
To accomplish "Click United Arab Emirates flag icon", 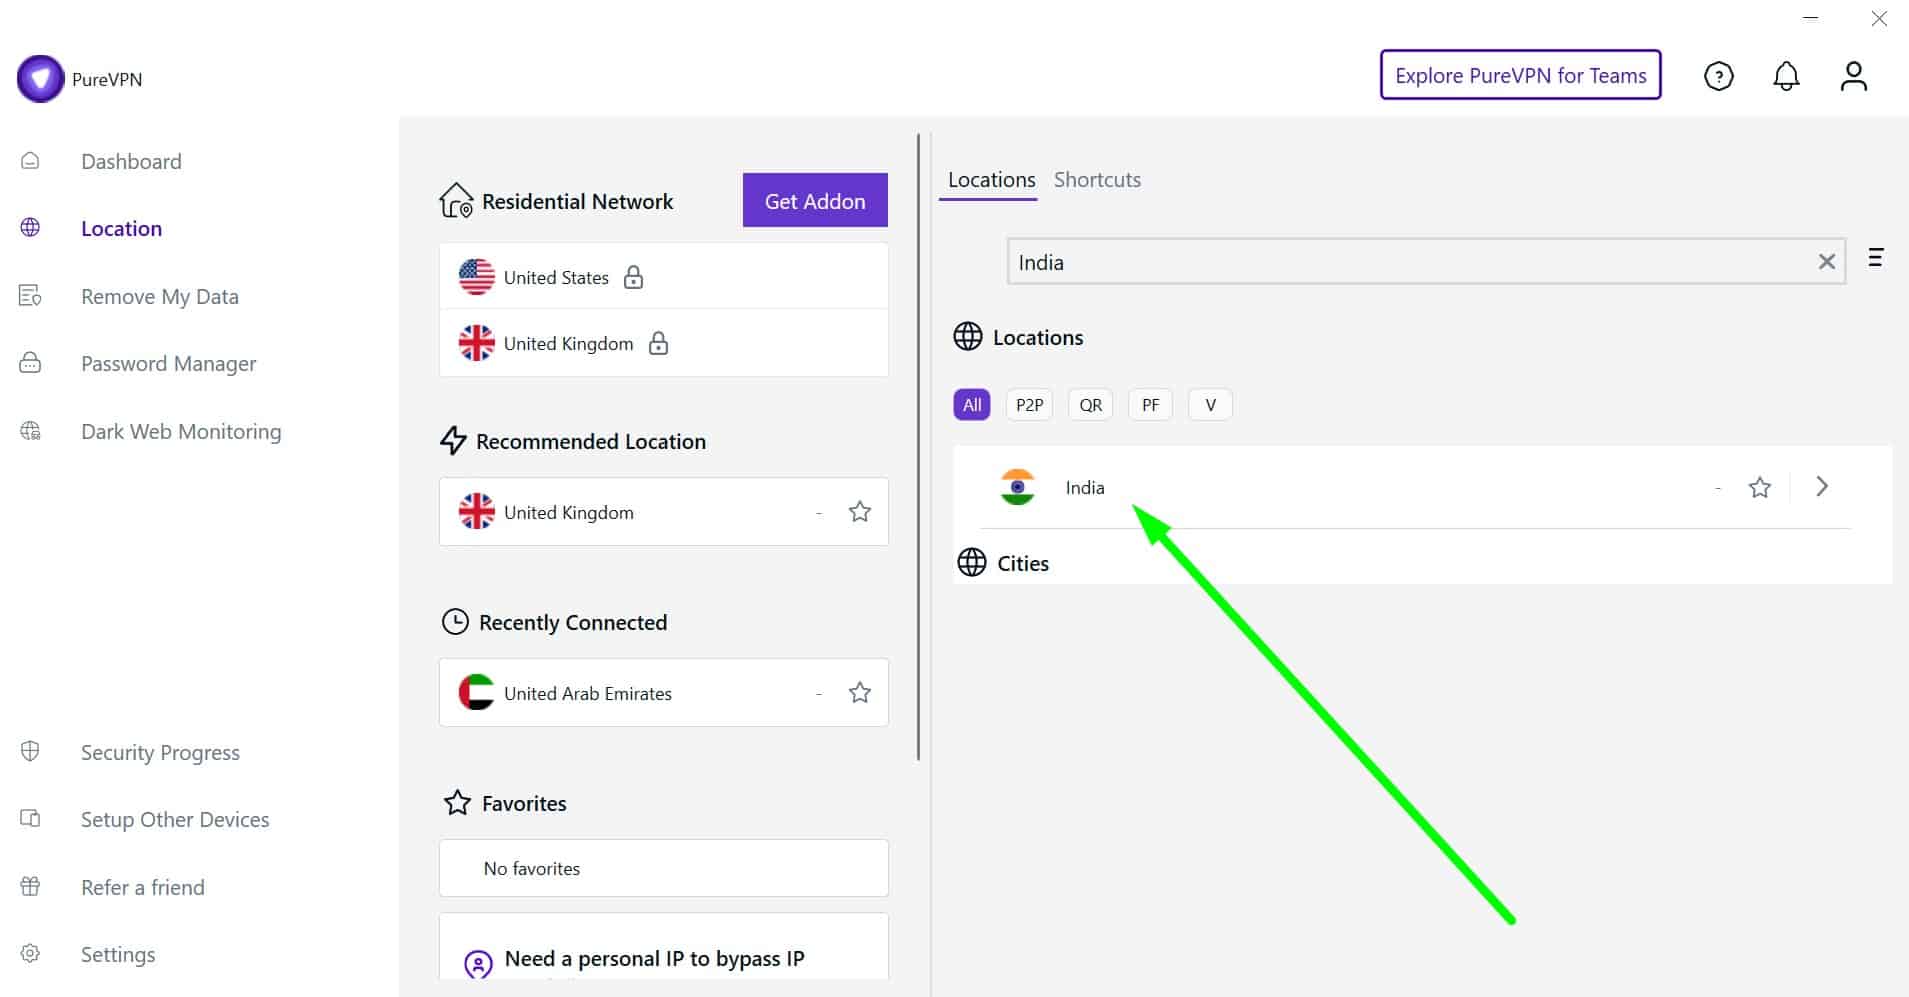I will coord(476,692).
